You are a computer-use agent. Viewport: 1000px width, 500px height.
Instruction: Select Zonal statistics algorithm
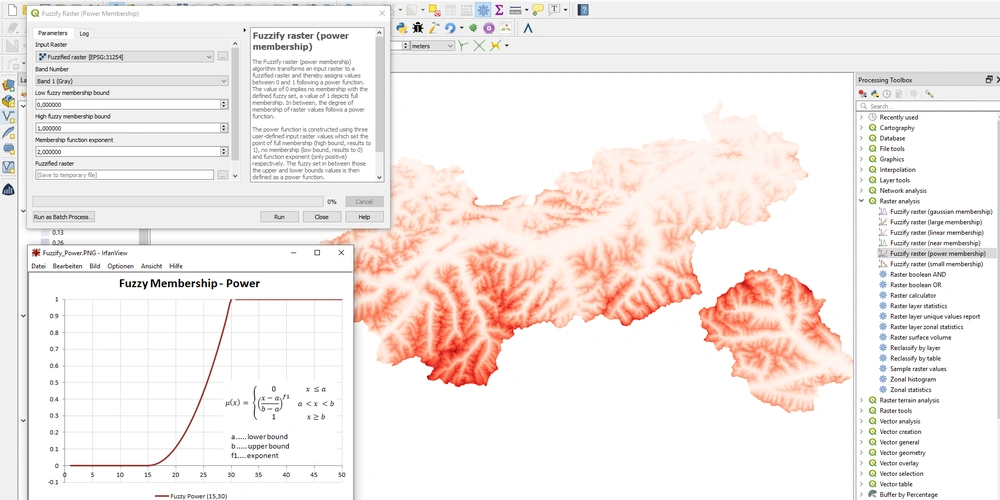coord(911,390)
